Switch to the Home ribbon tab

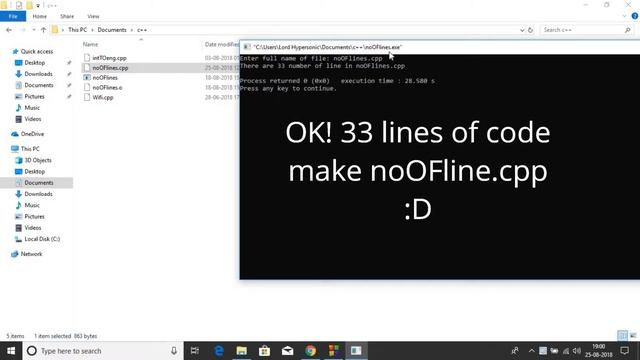pyautogui.click(x=40, y=16)
